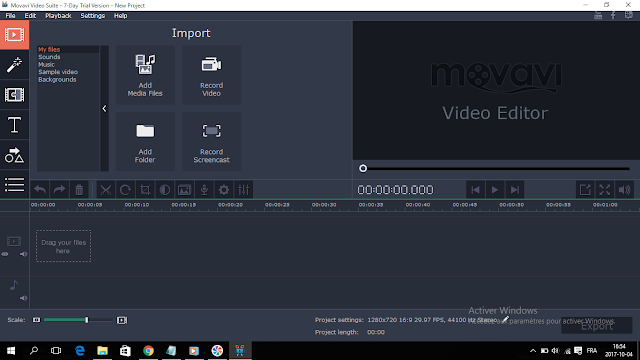Viewport: 640px width, 360px height.
Task: Click the preview seek bar handle
Action: click(x=363, y=168)
